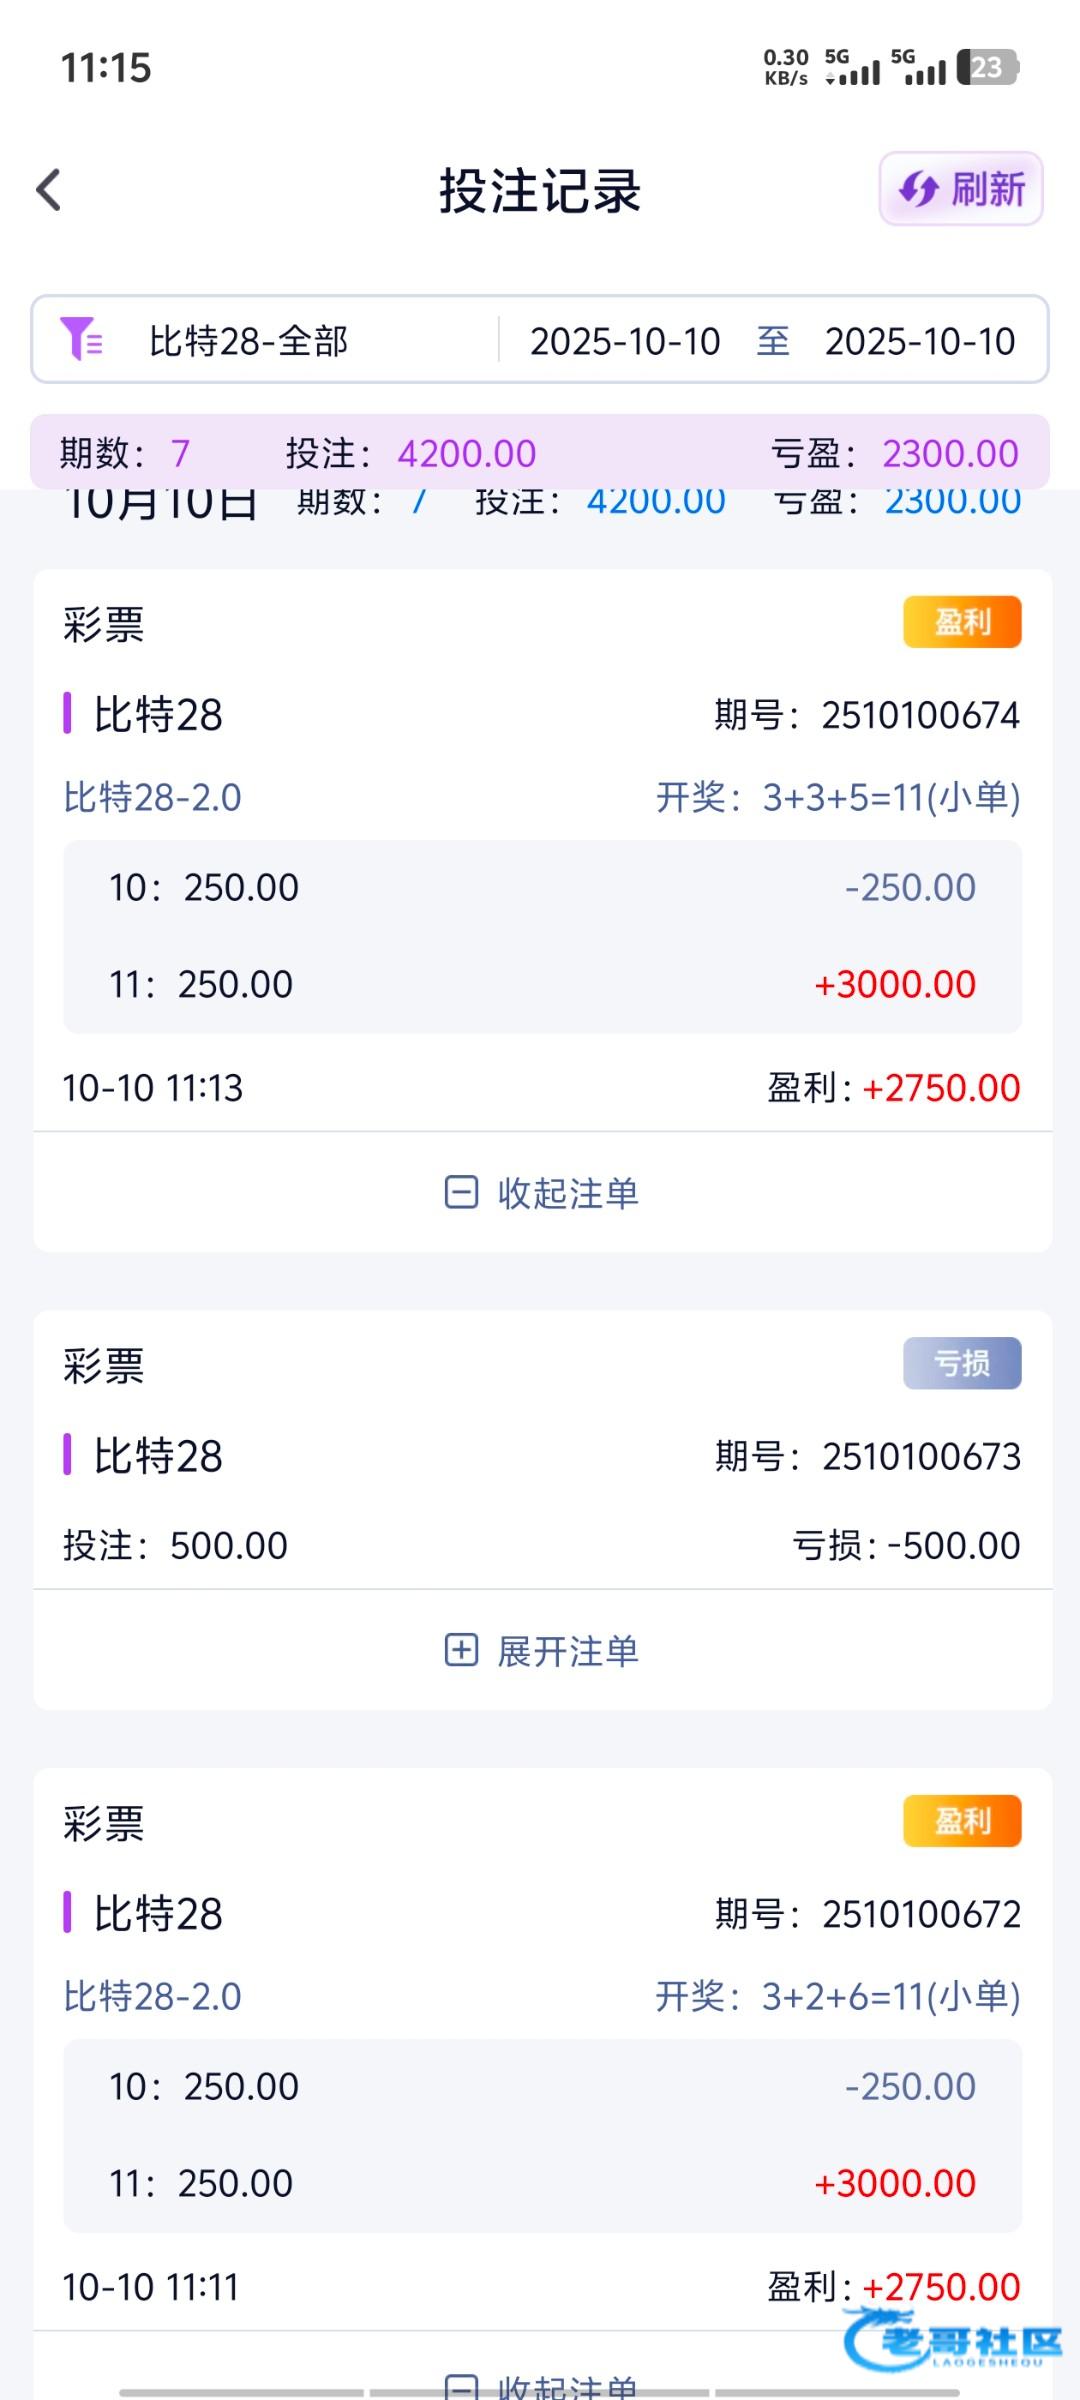
Task: Click draw result 3+2+6=11(小单)
Action: pyautogui.click(x=890, y=1997)
